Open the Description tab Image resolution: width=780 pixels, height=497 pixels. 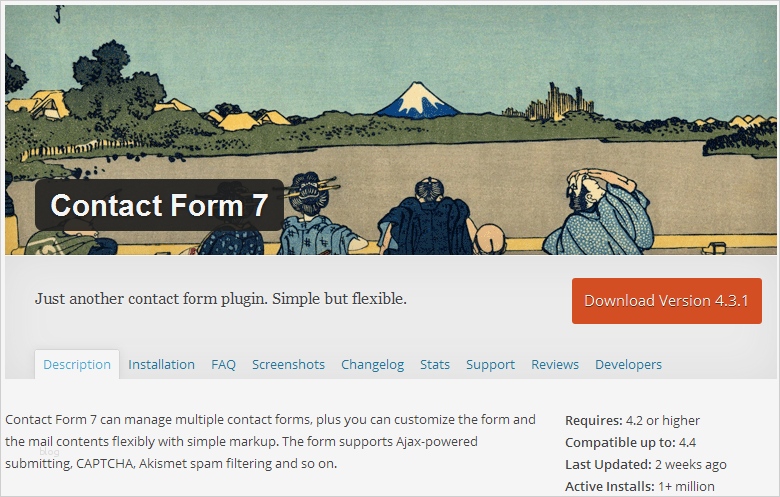coord(77,364)
